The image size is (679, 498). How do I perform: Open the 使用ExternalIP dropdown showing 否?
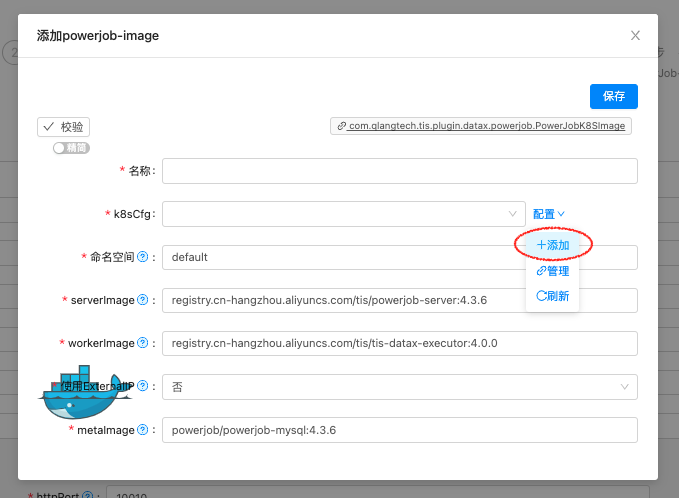[x=399, y=387]
